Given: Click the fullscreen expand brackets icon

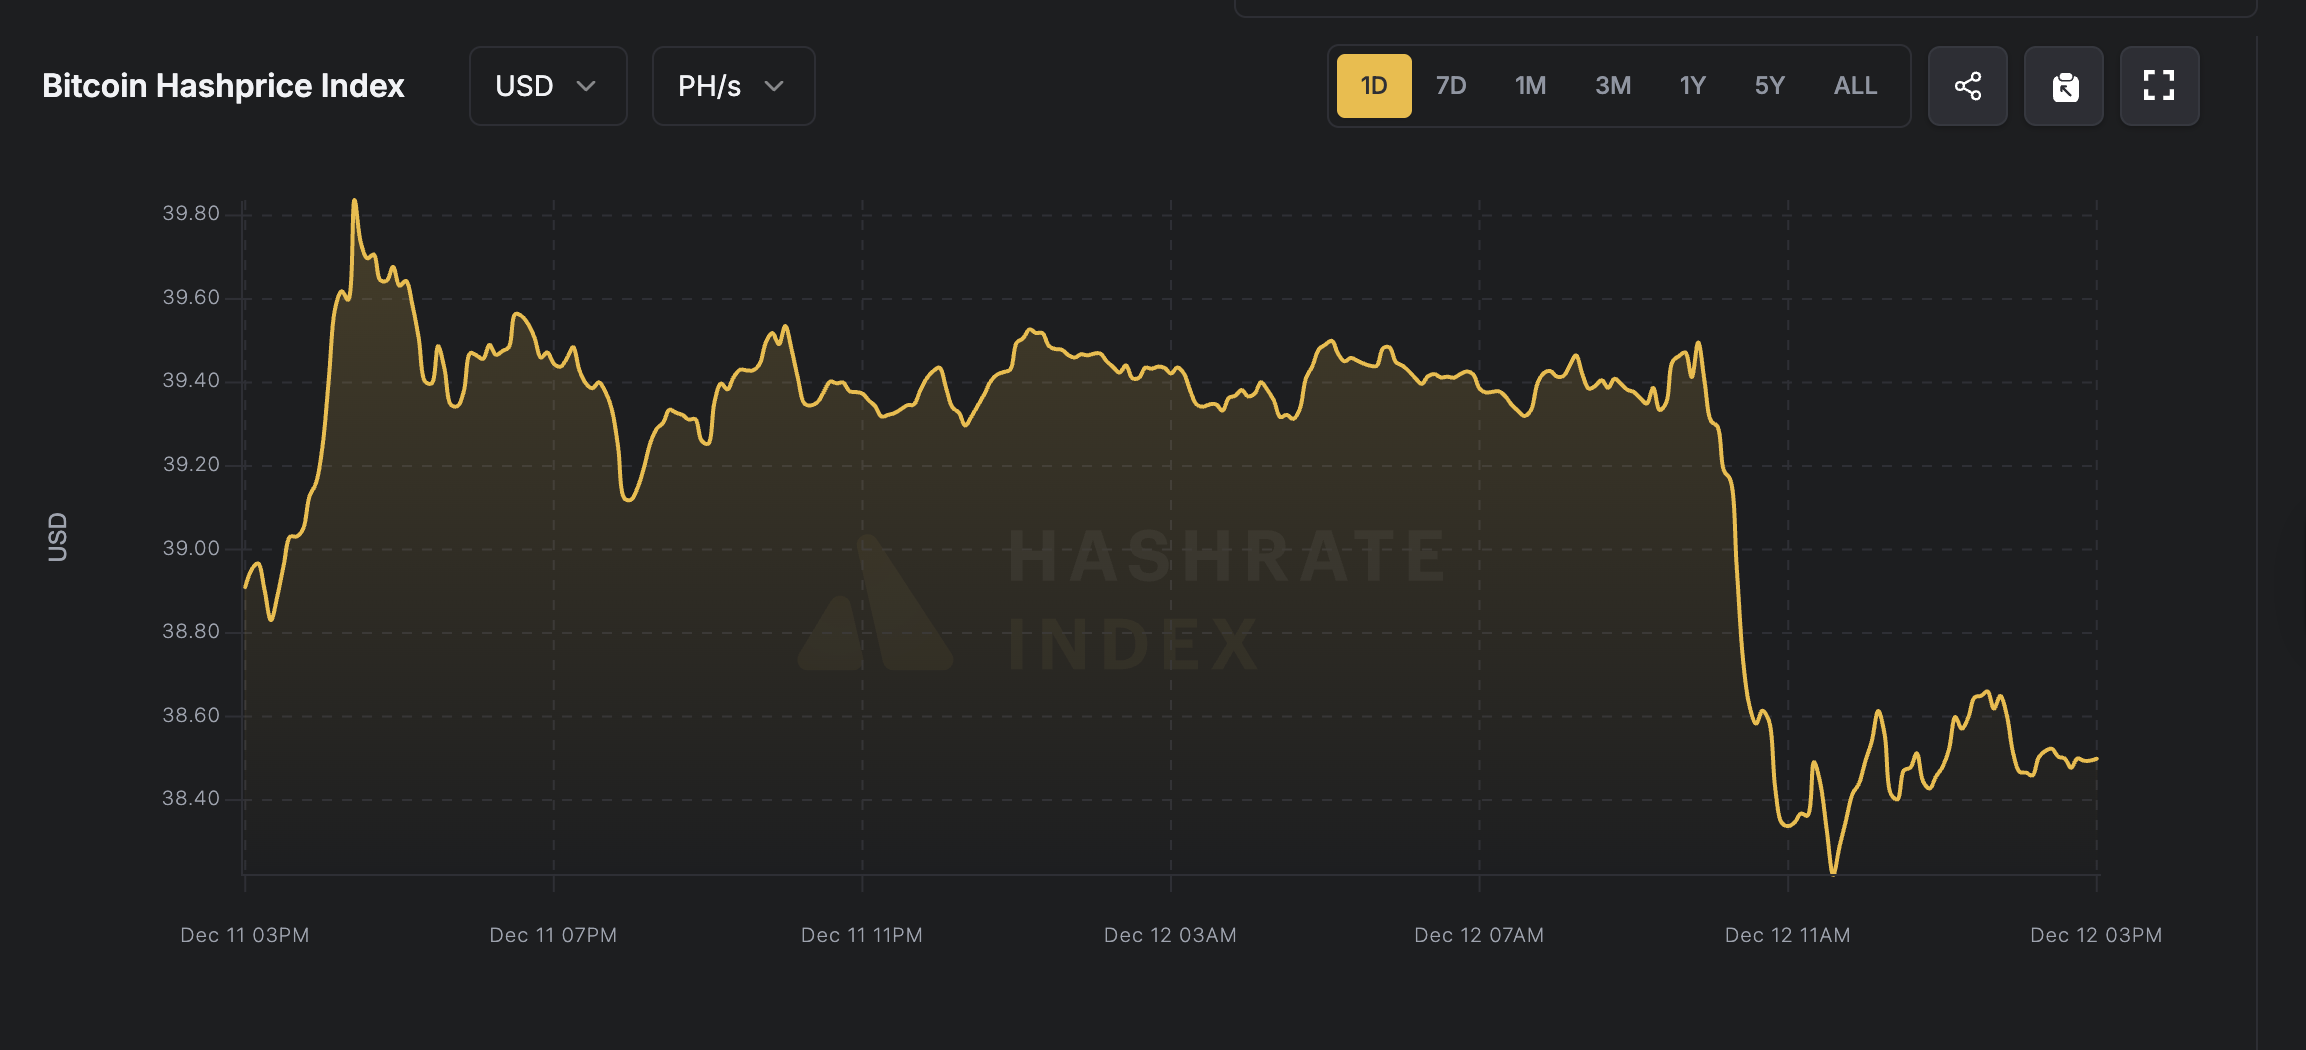Looking at the screenshot, I should point(2160,86).
